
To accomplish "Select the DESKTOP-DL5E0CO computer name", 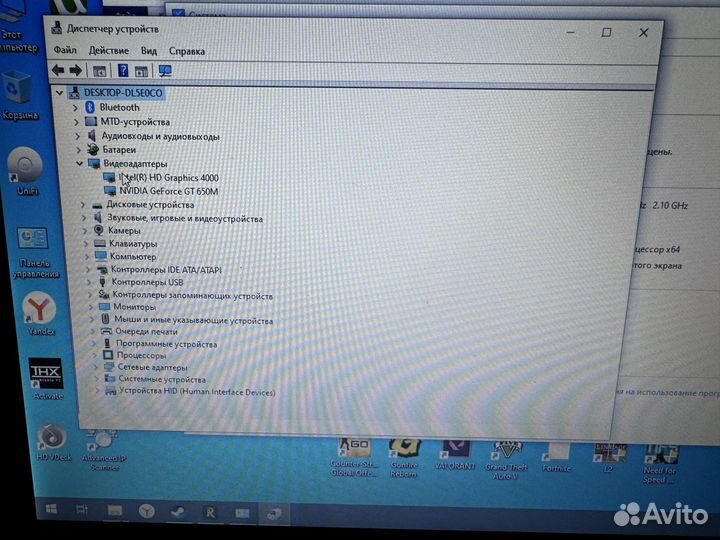I will pos(123,93).
